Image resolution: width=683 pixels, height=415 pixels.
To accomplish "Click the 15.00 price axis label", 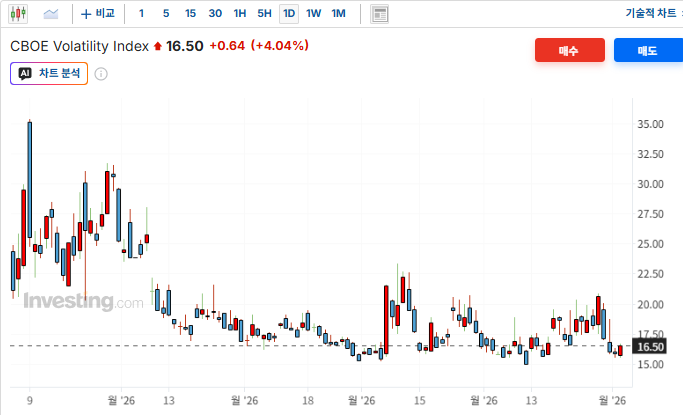I will click(x=650, y=364).
